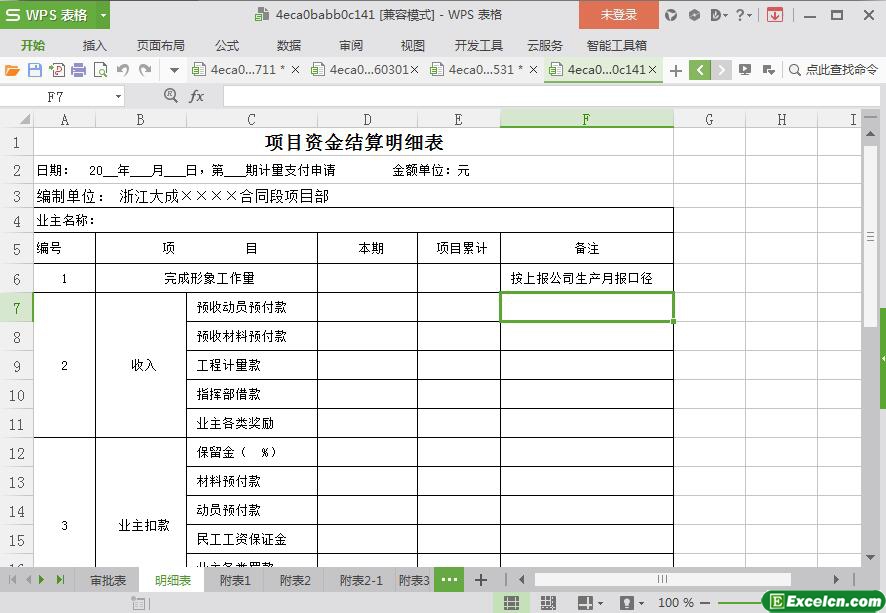Click the gray next document tab arrow
This screenshot has height=613, width=886.
coord(722,70)
